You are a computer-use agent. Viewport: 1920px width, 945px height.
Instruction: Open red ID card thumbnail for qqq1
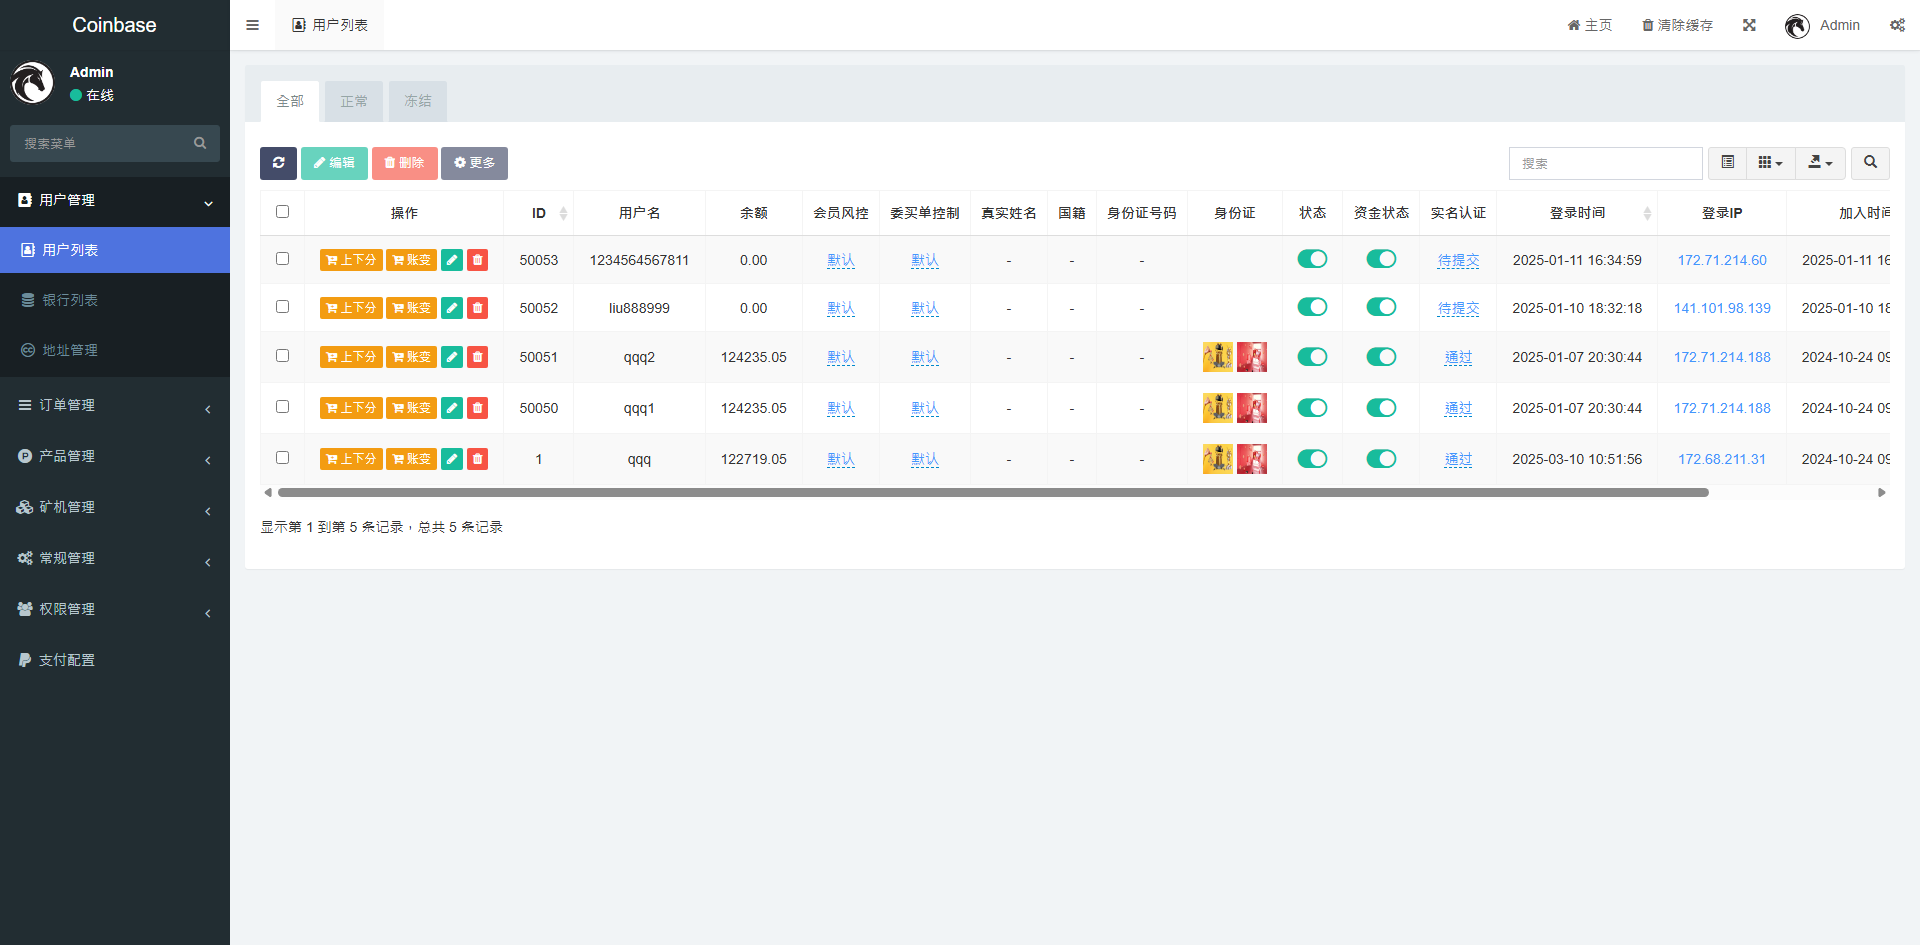pyautogui.click(x=1252, y=408)
